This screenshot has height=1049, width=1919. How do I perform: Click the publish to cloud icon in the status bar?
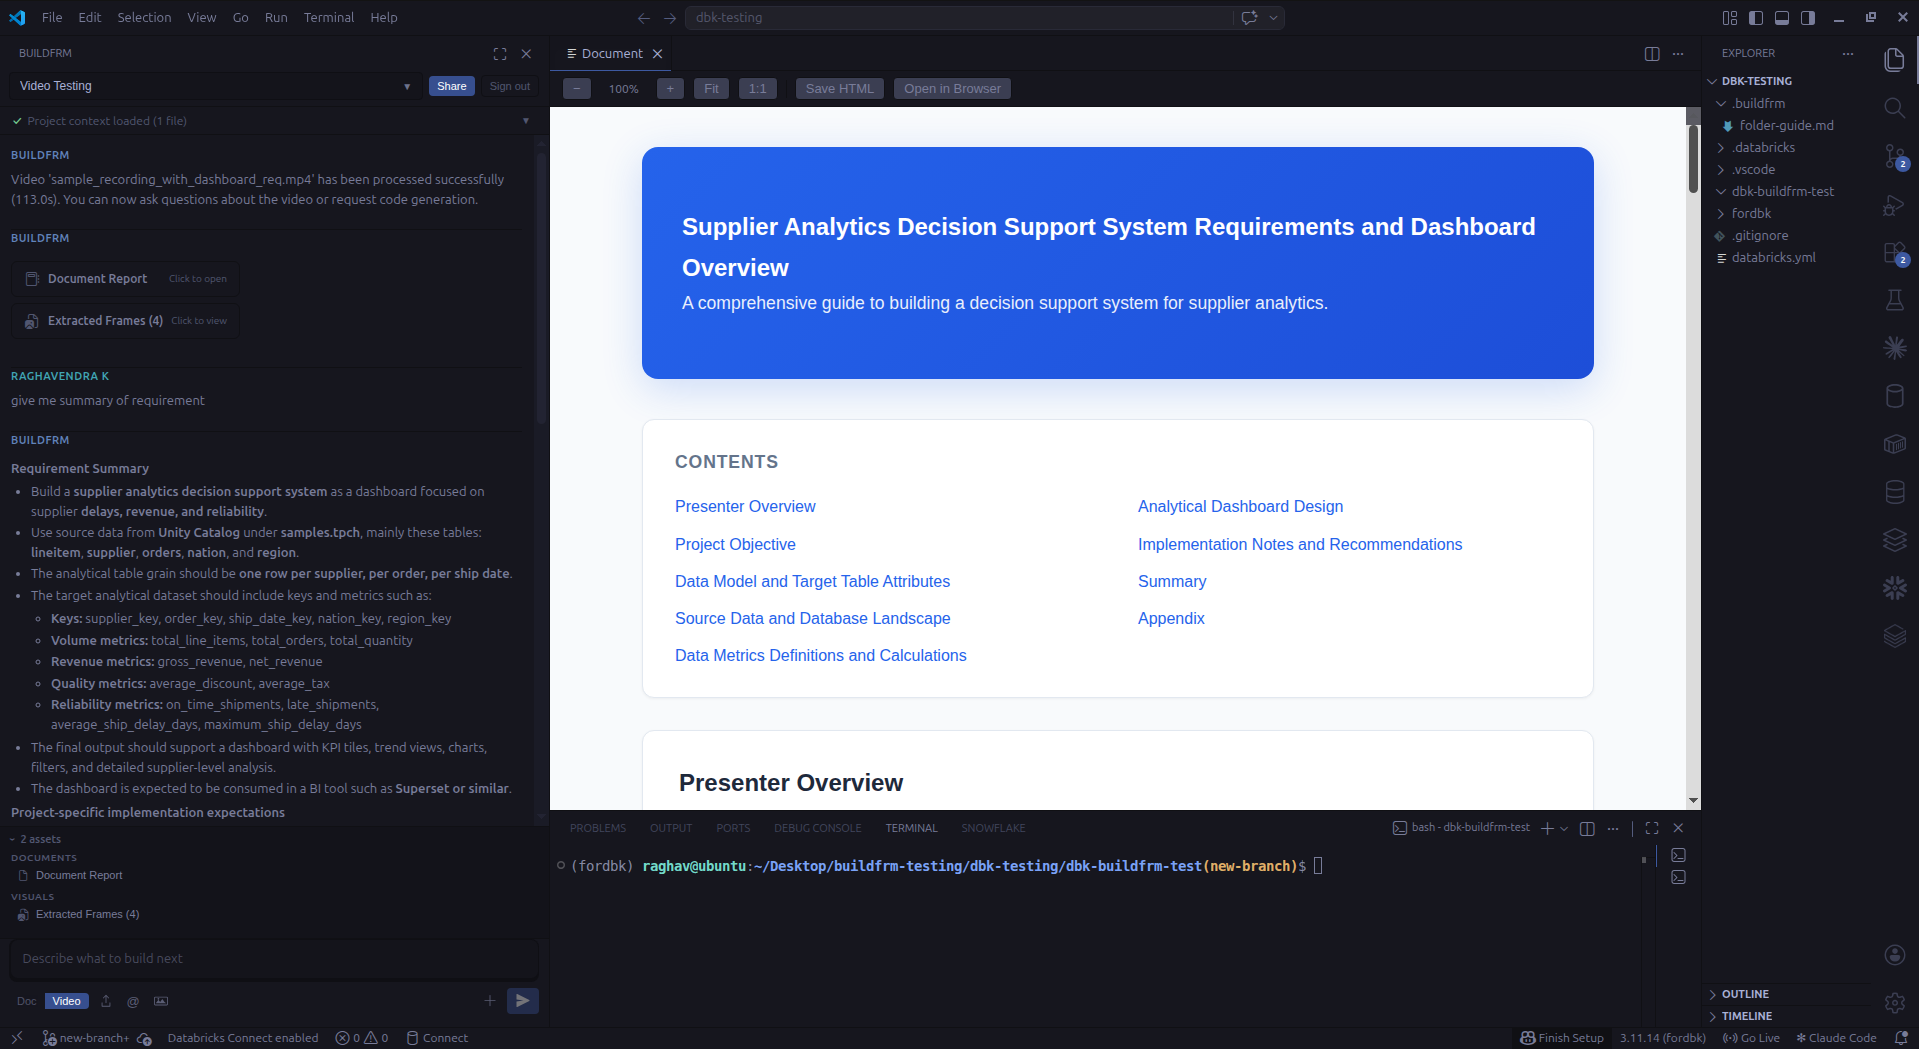(x=144, y=1038)
